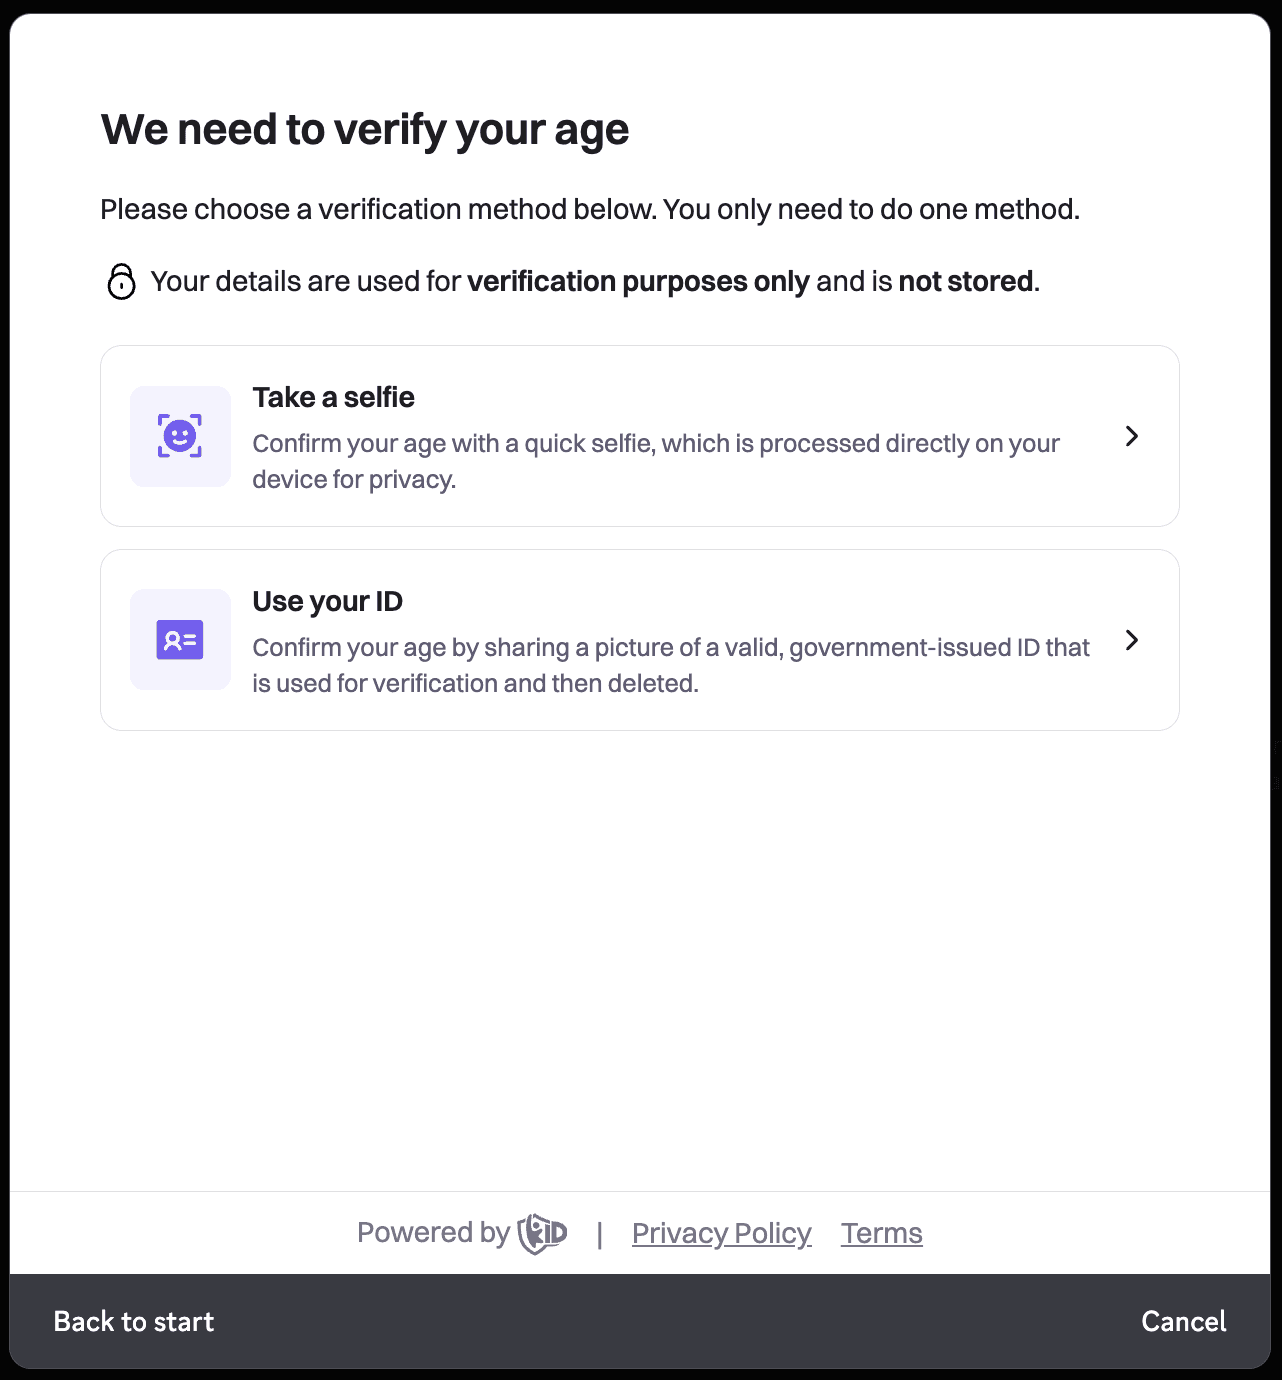Click the right chevron on the ID card
Image resolution: width=1282 pixels, height=1380 pixels.
[x=1132, y=640]
